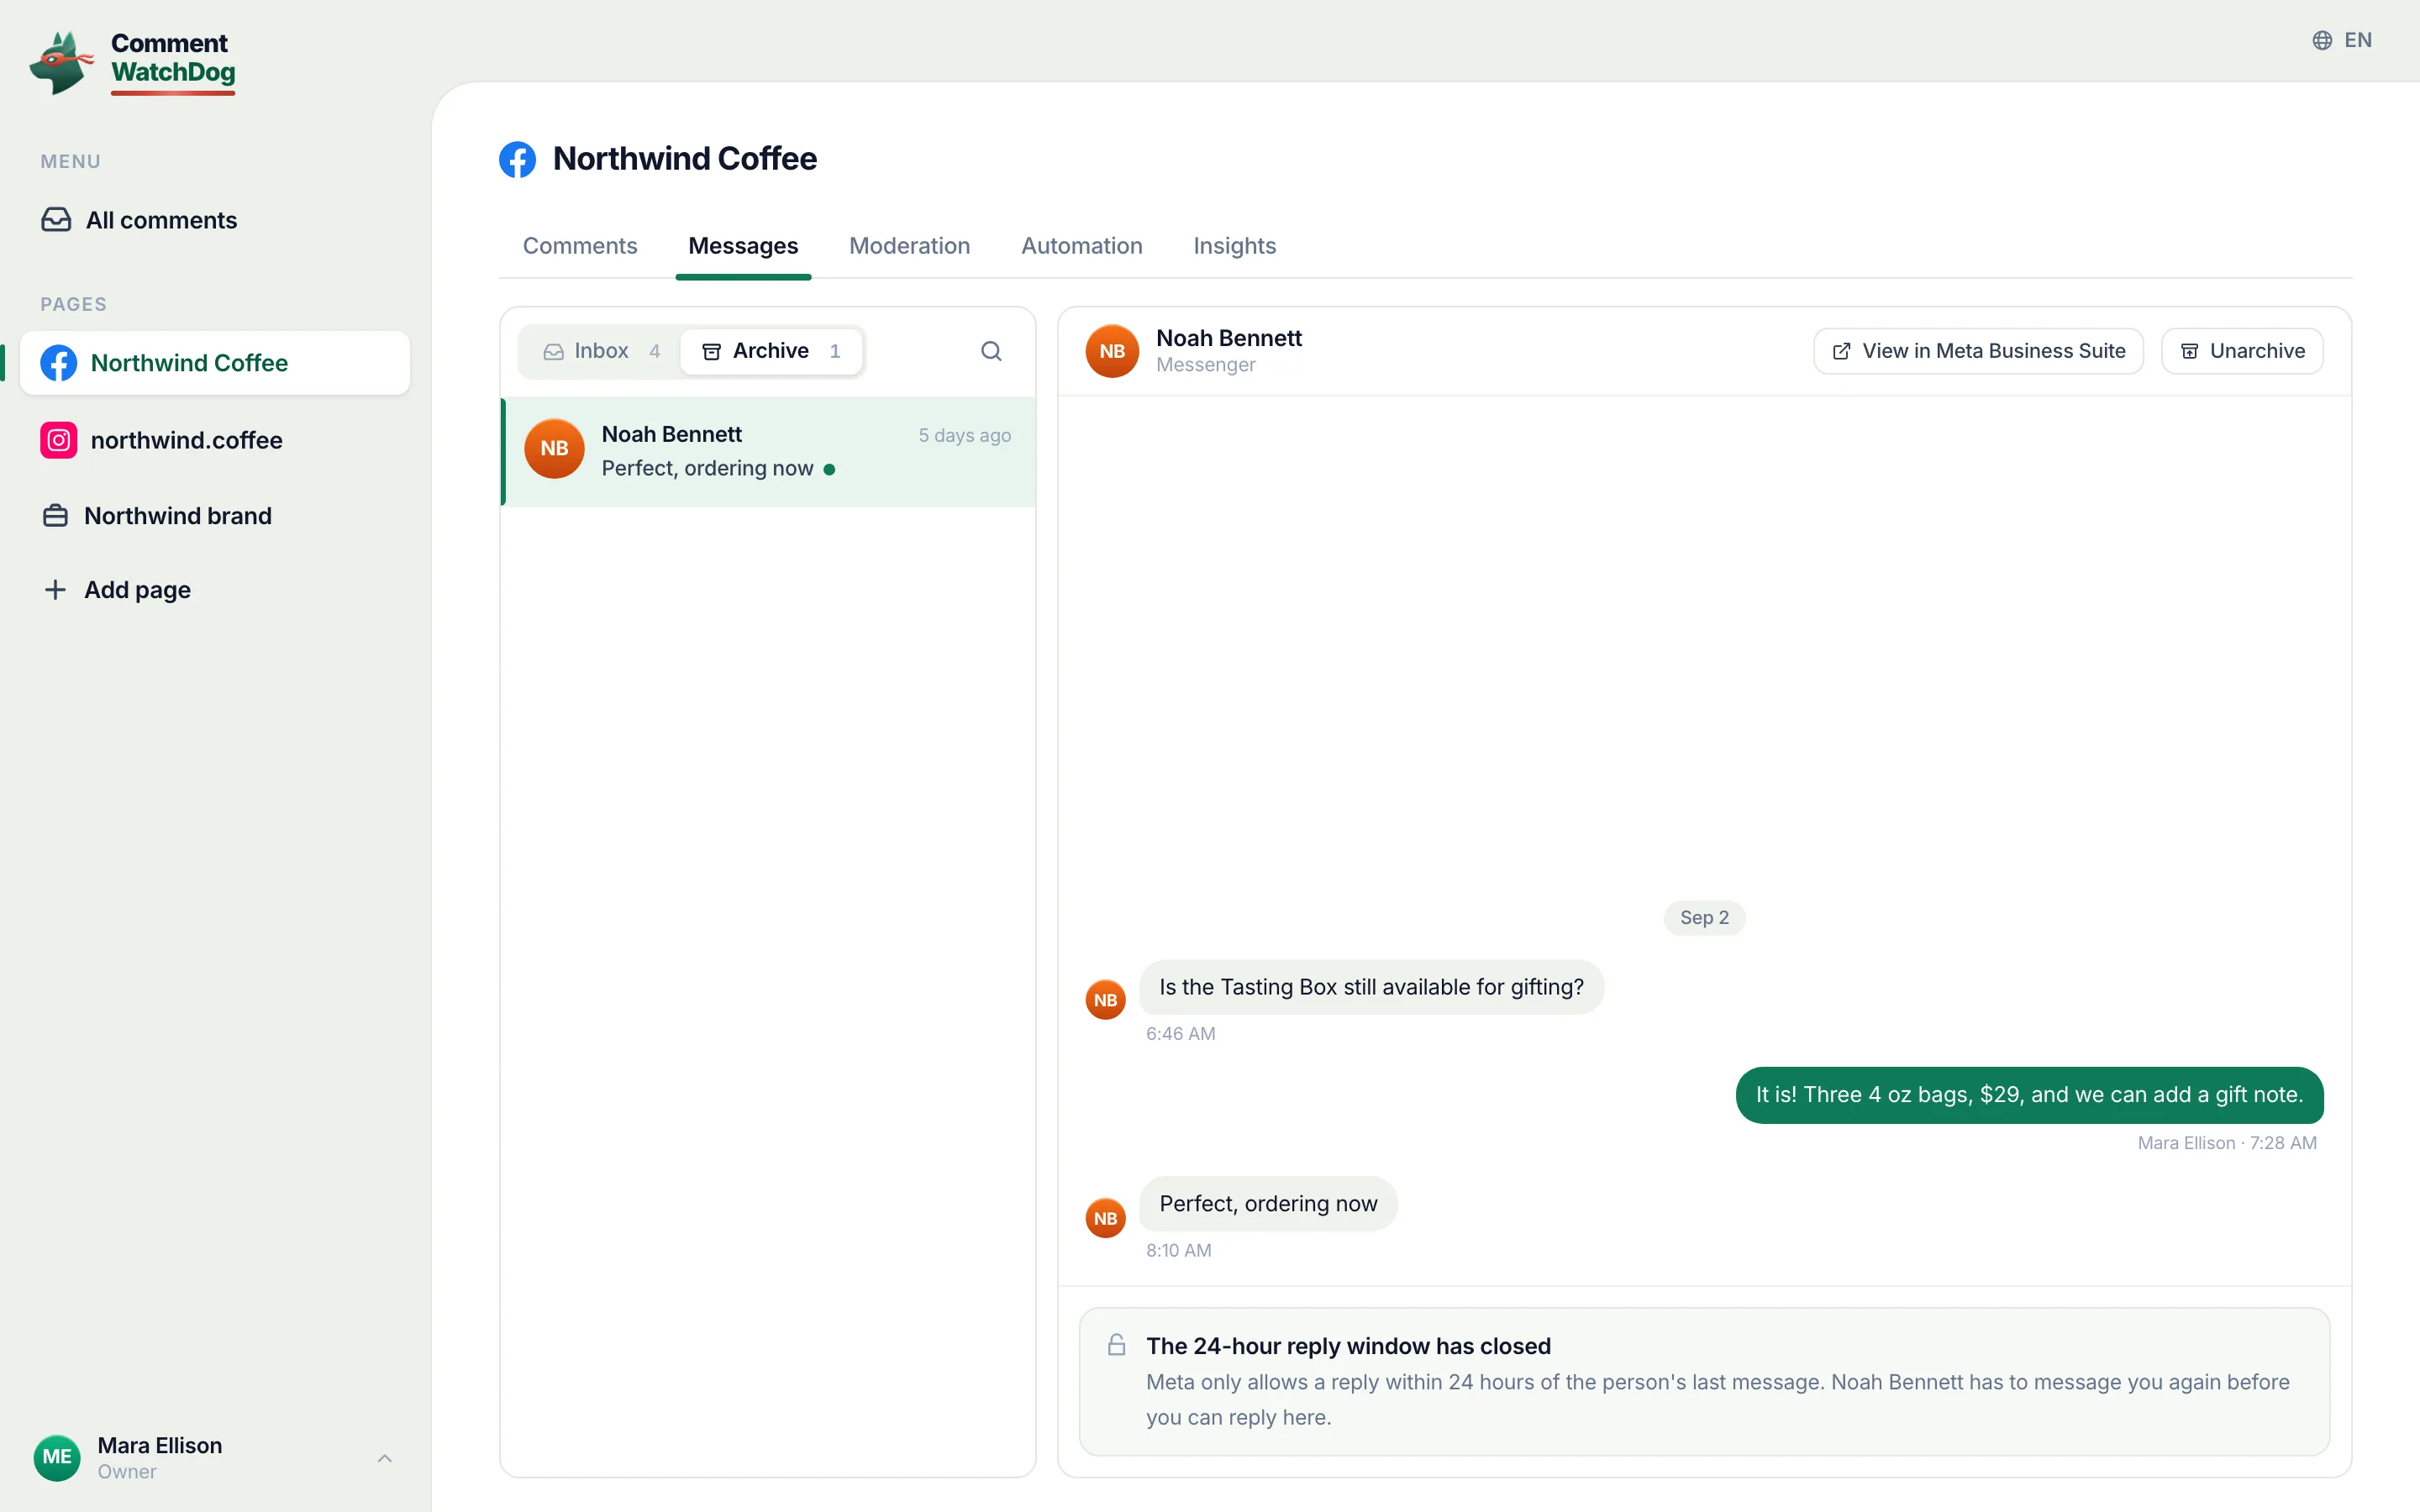Open the language globe icon
Image resolution: width=2420 pixels, height=1512 pixels.
coord(2322,40)
